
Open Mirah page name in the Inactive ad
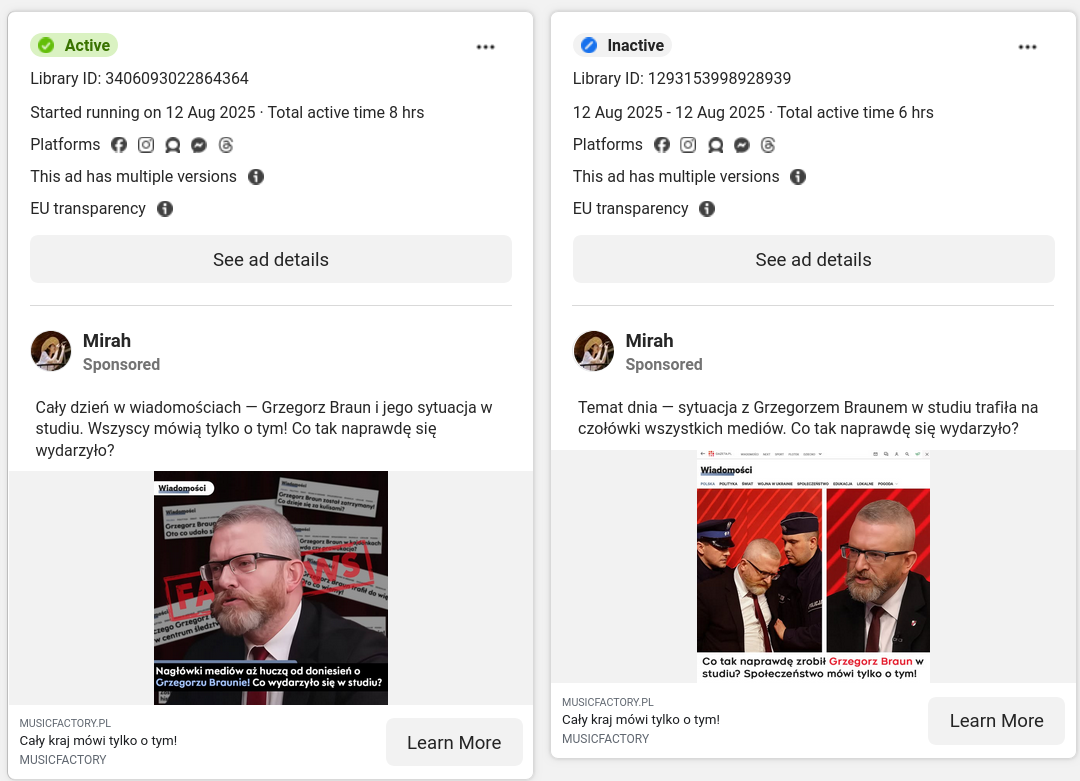(x=650, y=341)
